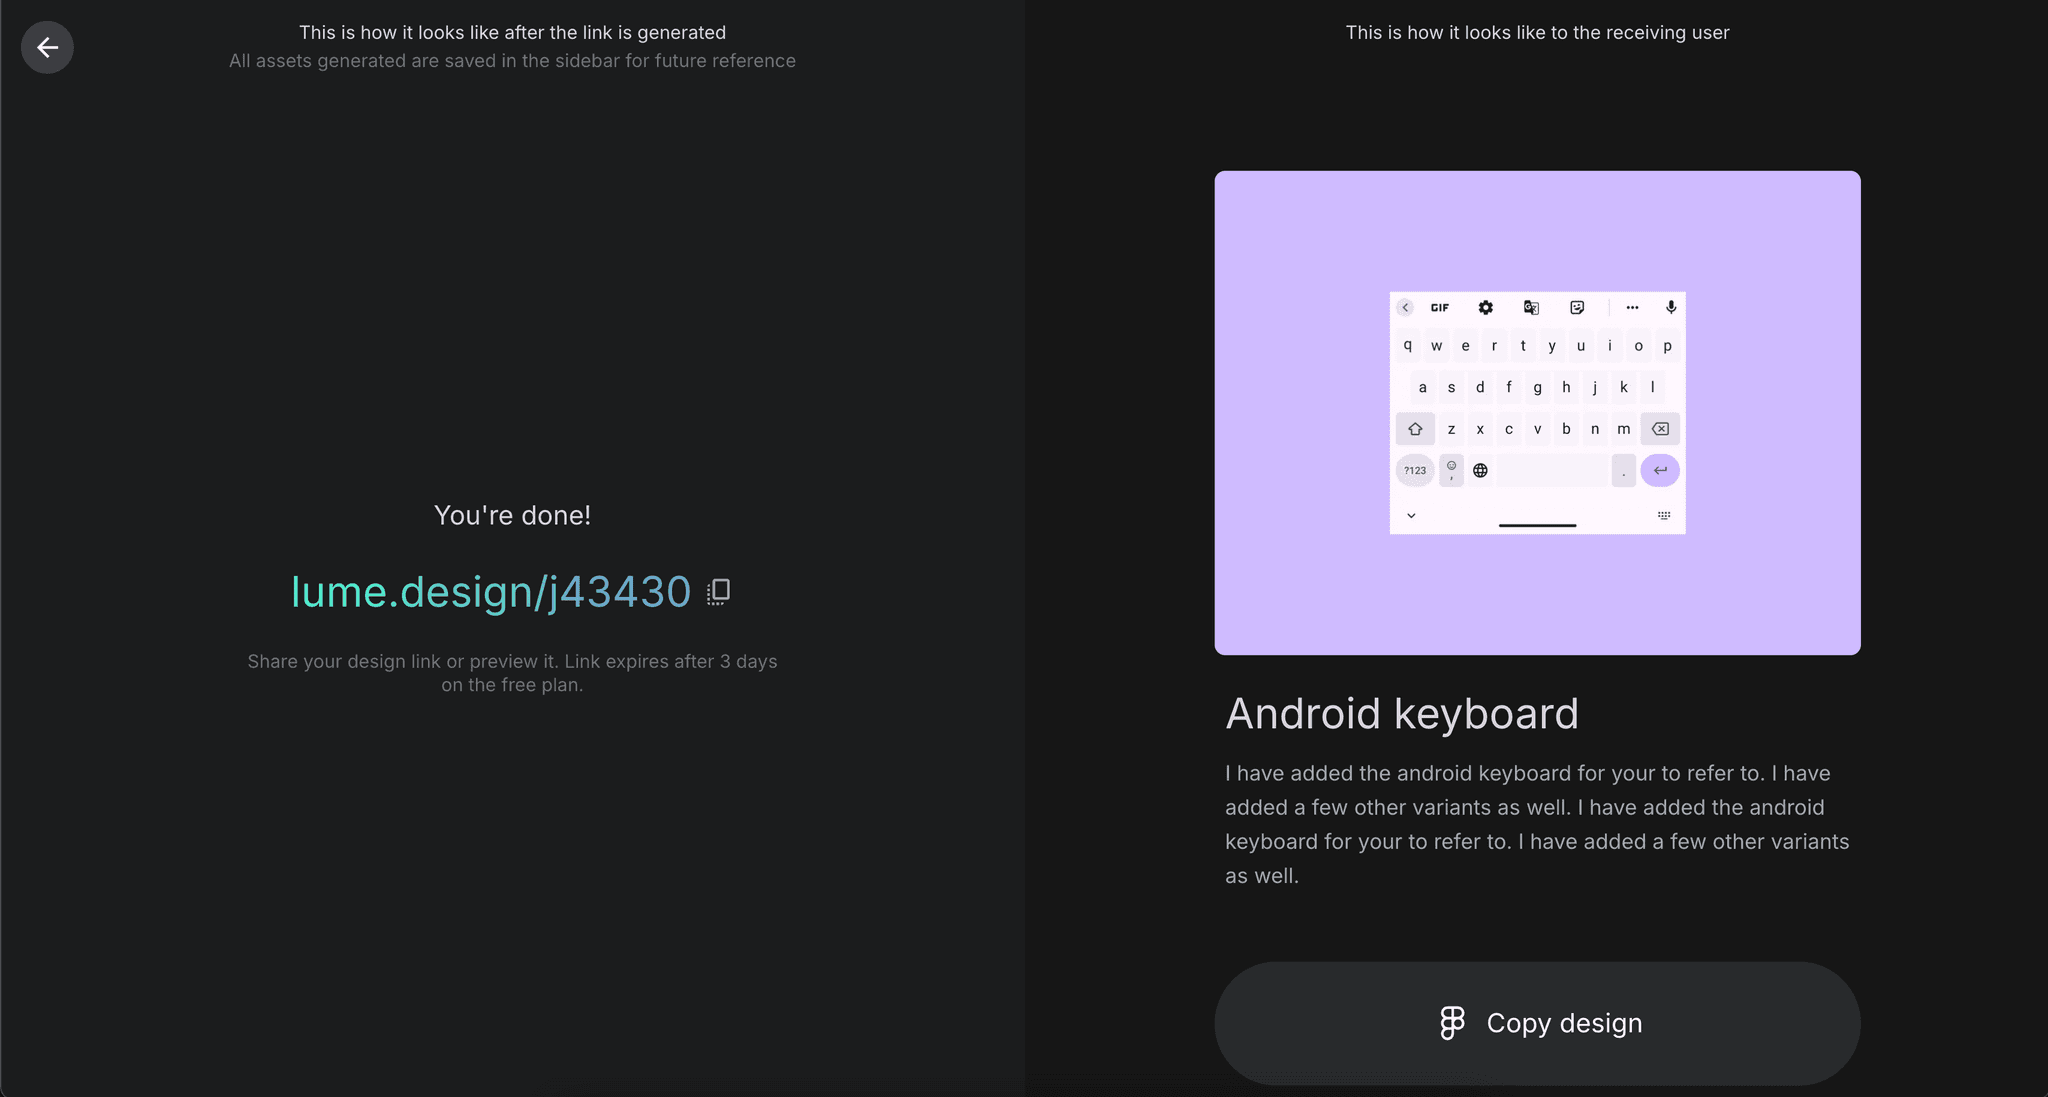Tap the settings gear on the keyboard
Viewport: 2048px width, 1097px height.
tap(1486, 308)
